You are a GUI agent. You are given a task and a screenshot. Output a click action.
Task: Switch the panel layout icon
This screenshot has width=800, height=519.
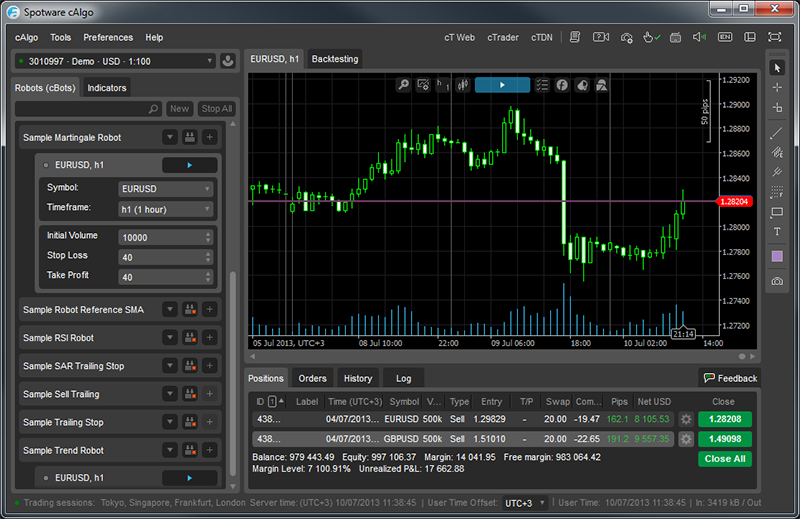pos(749,37)
